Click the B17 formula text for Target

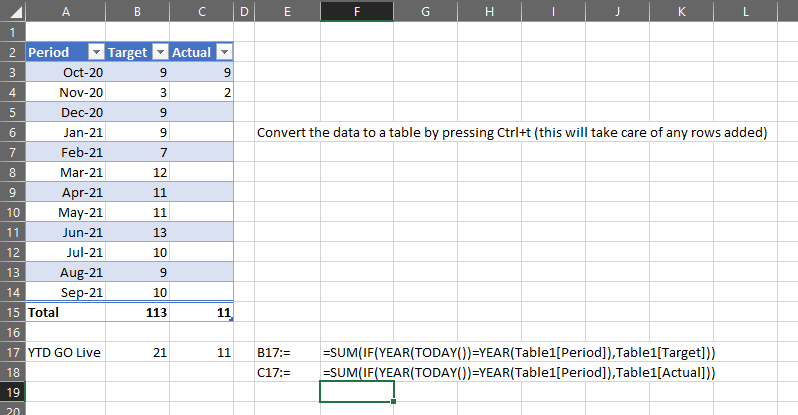coord(519,352)
